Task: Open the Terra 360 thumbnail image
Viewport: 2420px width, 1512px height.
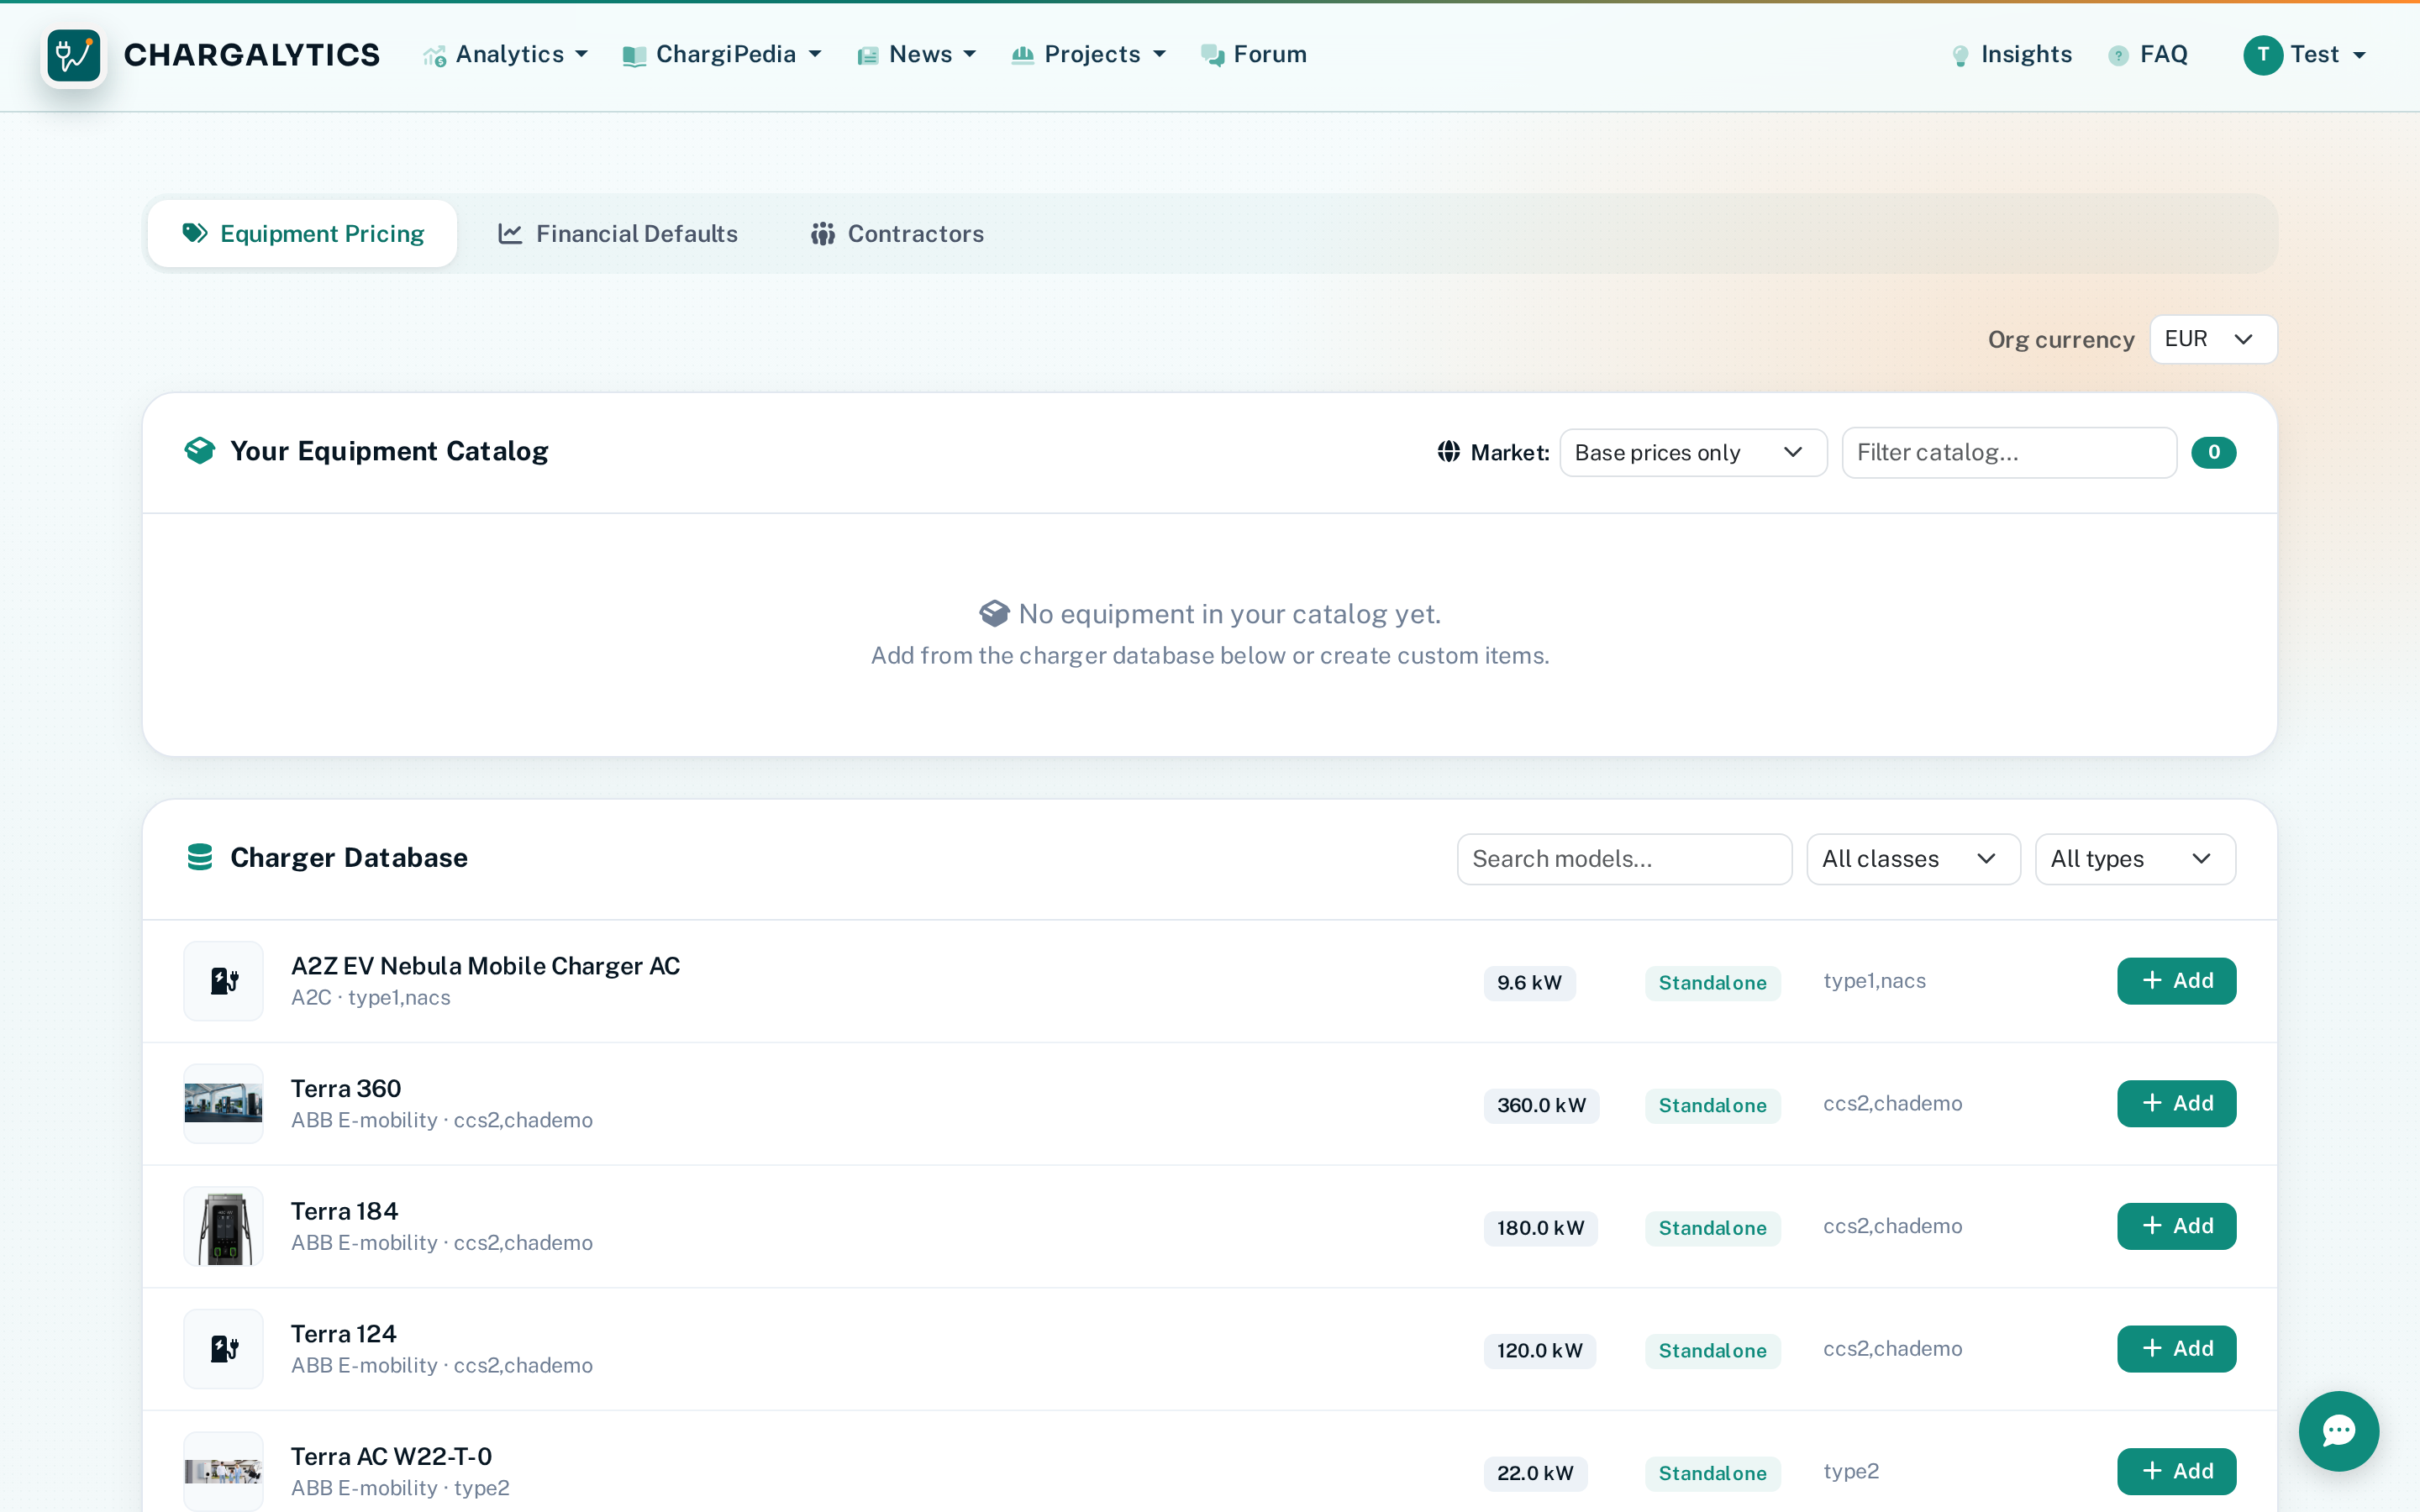Action: point(224,1104)
